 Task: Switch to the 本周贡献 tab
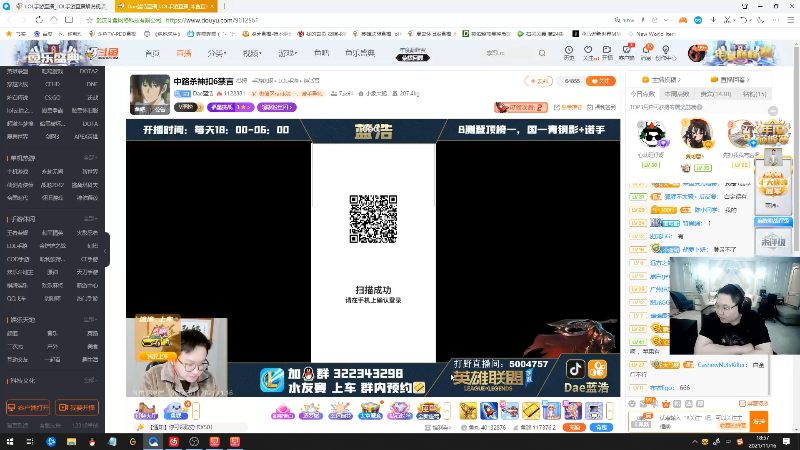click(x=677, y=94)
